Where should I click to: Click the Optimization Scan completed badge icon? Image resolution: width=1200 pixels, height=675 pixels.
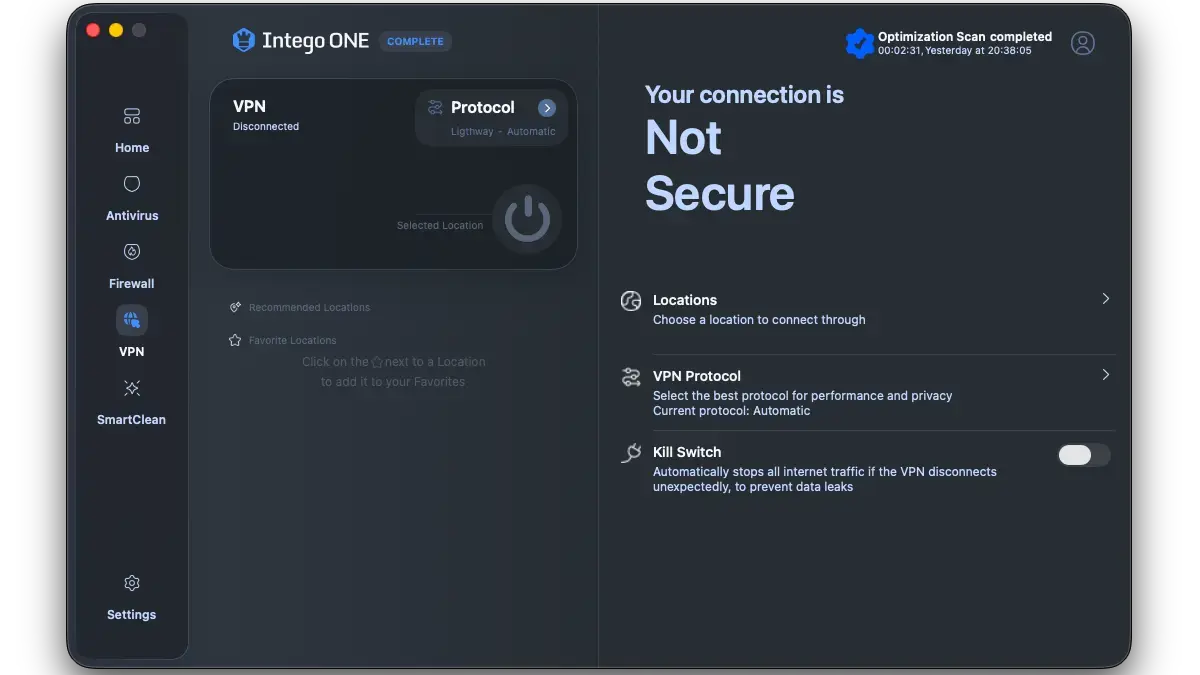pos(860,43)
